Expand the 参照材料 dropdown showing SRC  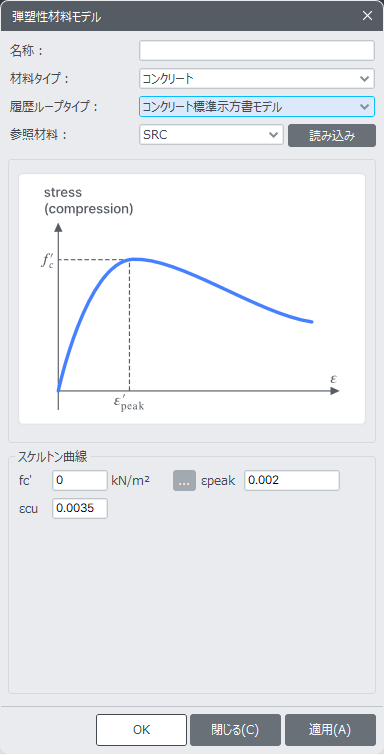tap(211, 135)
